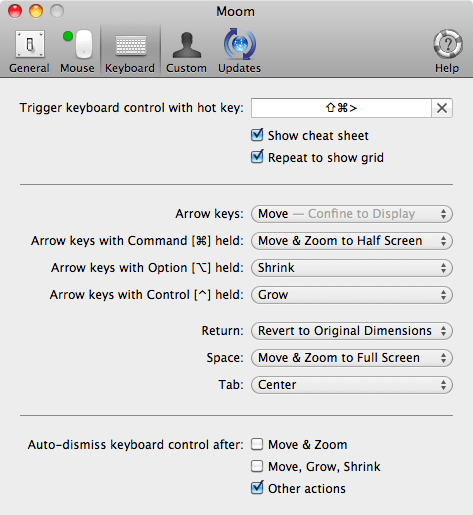Open the Custom pane silhouette icon
473x515 pixels.
186,45
